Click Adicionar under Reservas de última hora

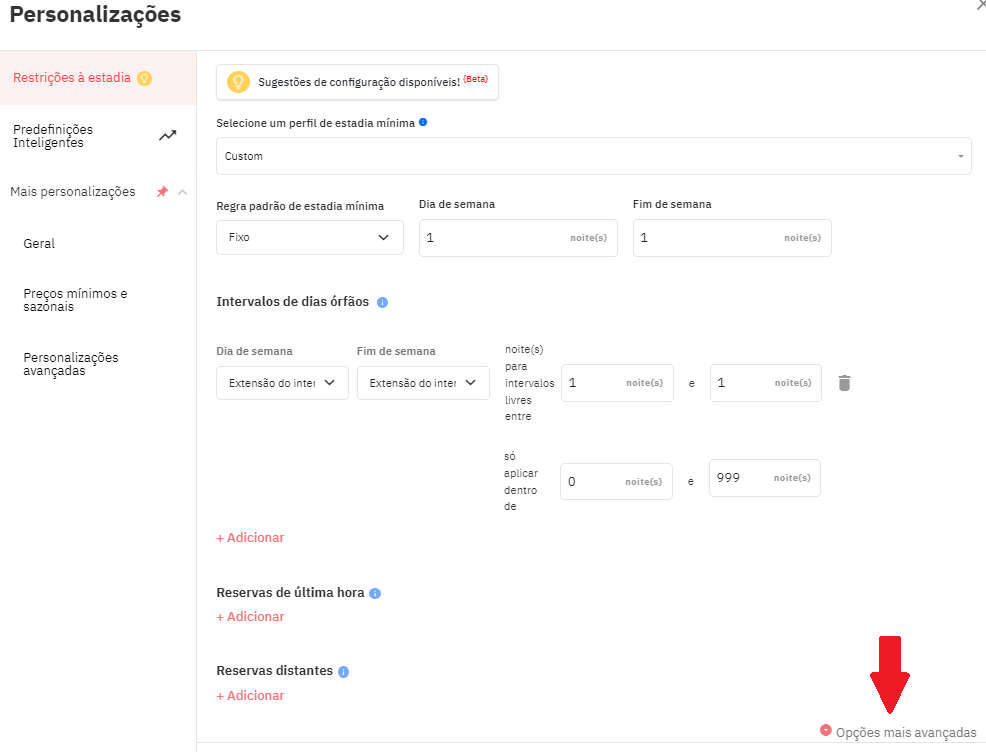click(250, 617)
